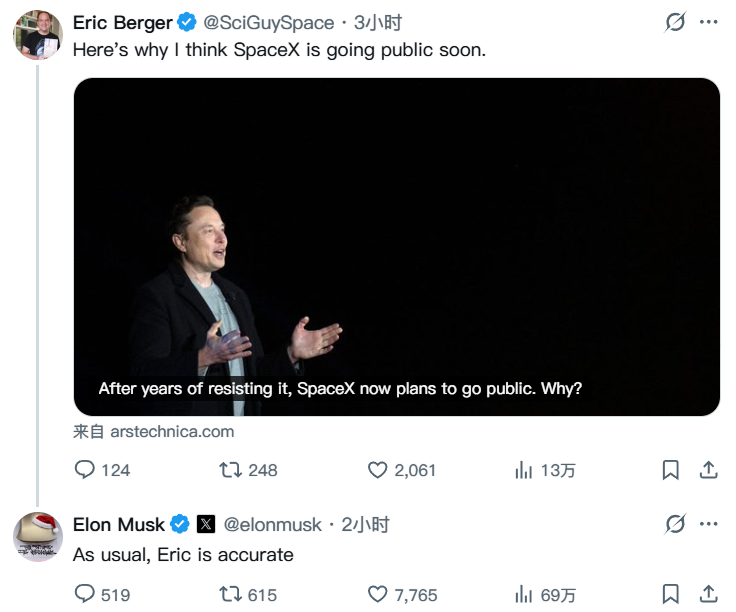Open more options on Eric Berger's post
Viewport: 736px width, 612px height.
click(708, 22)
